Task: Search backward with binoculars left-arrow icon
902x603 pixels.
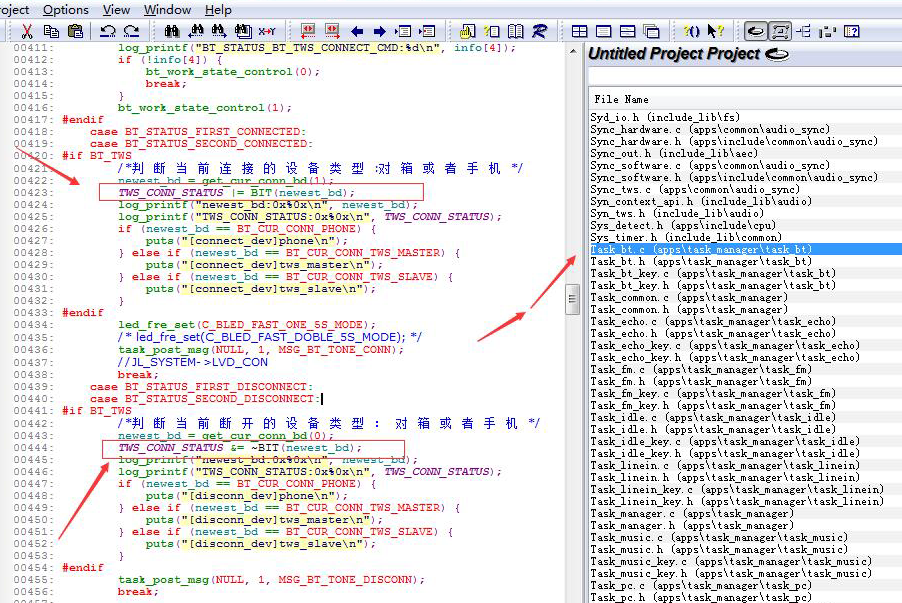Action: 196,31
